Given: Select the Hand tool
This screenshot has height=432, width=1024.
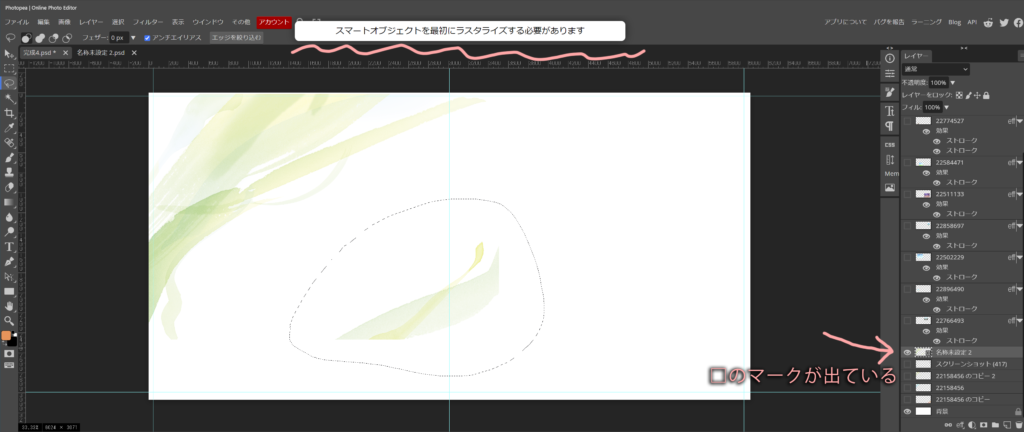Looking at the screenshot, I should click(9, 306).
